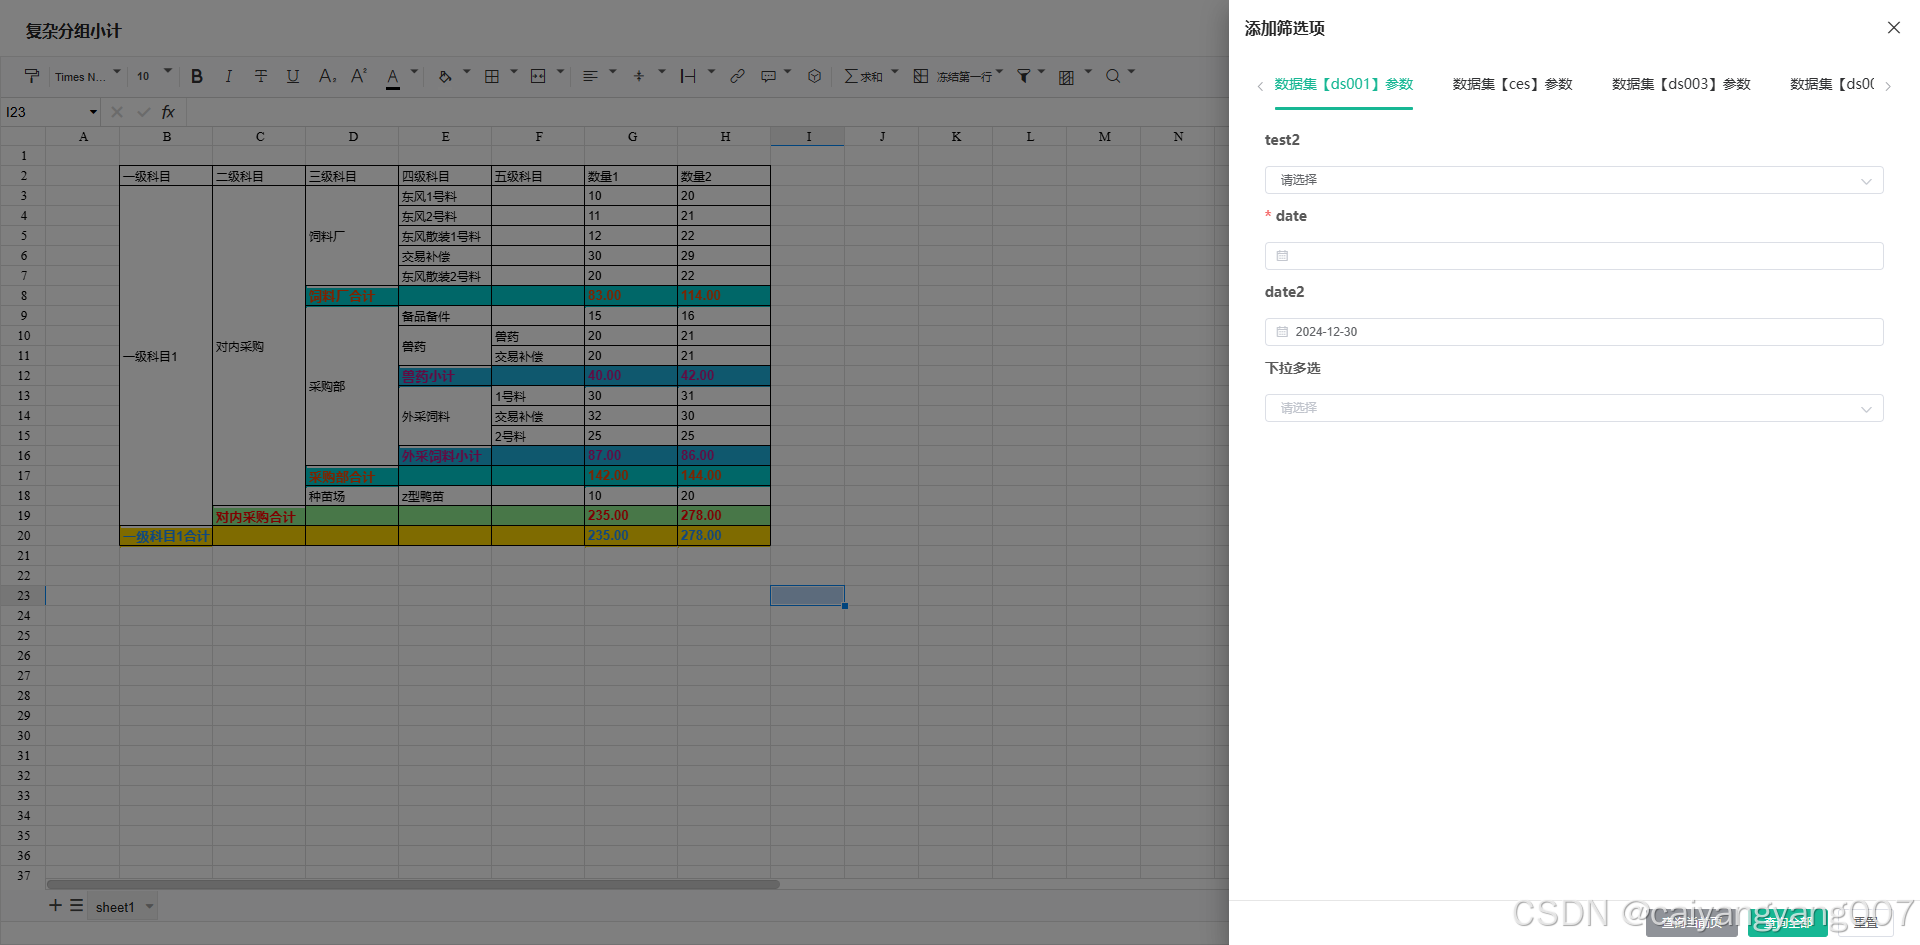This screenshot has width=1920, height=945.
Task: Open the cell name box I23 dropdown
Action: coord(93,112)
